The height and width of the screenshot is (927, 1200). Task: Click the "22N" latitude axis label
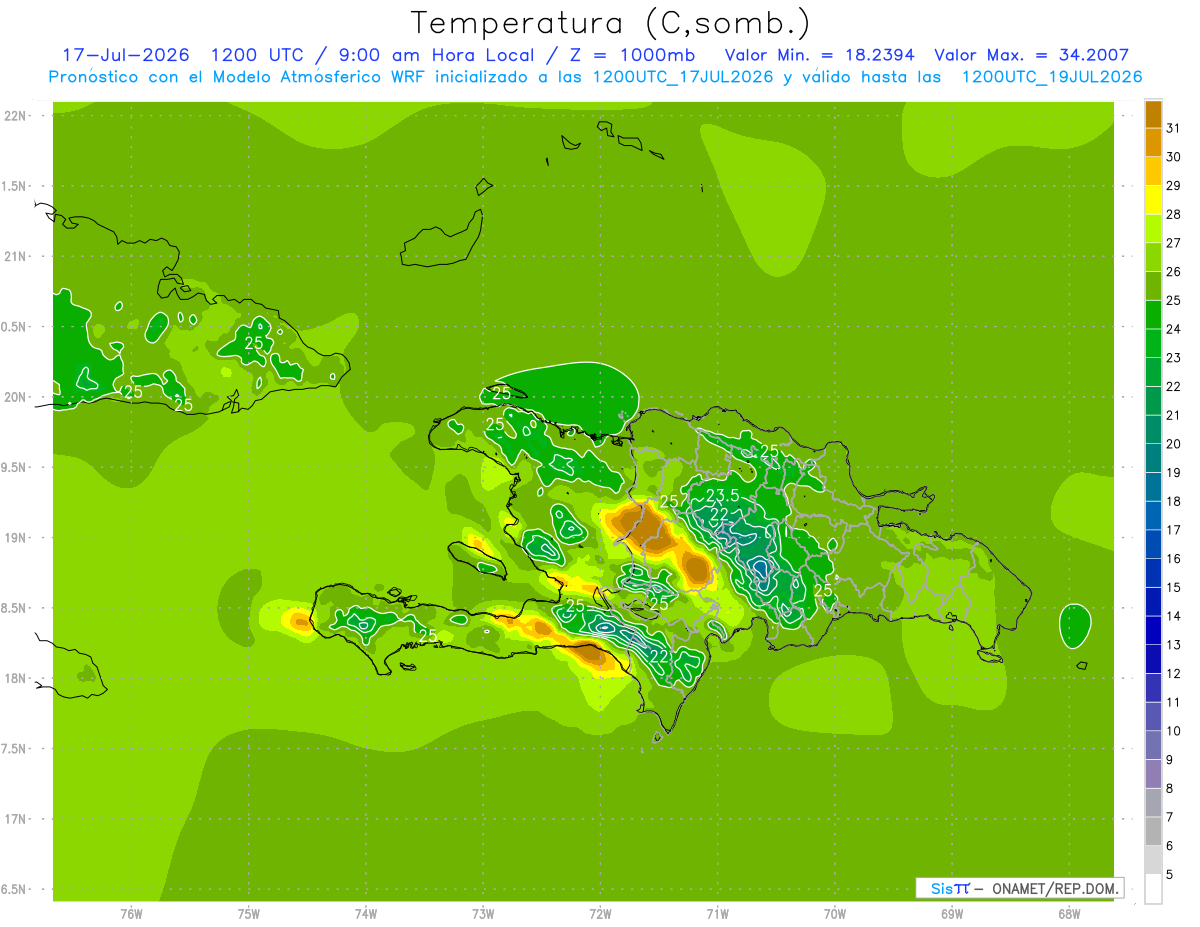tap(16, 116)
